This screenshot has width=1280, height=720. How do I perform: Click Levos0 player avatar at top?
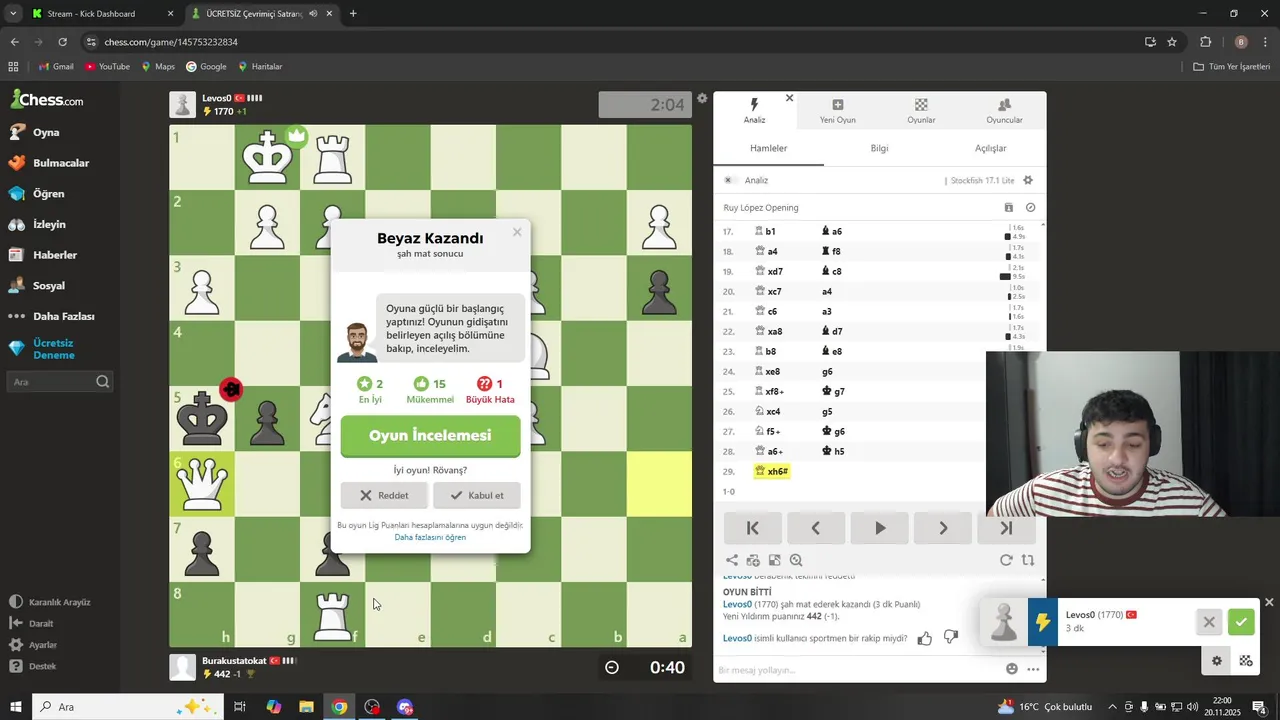click(182, 105)
